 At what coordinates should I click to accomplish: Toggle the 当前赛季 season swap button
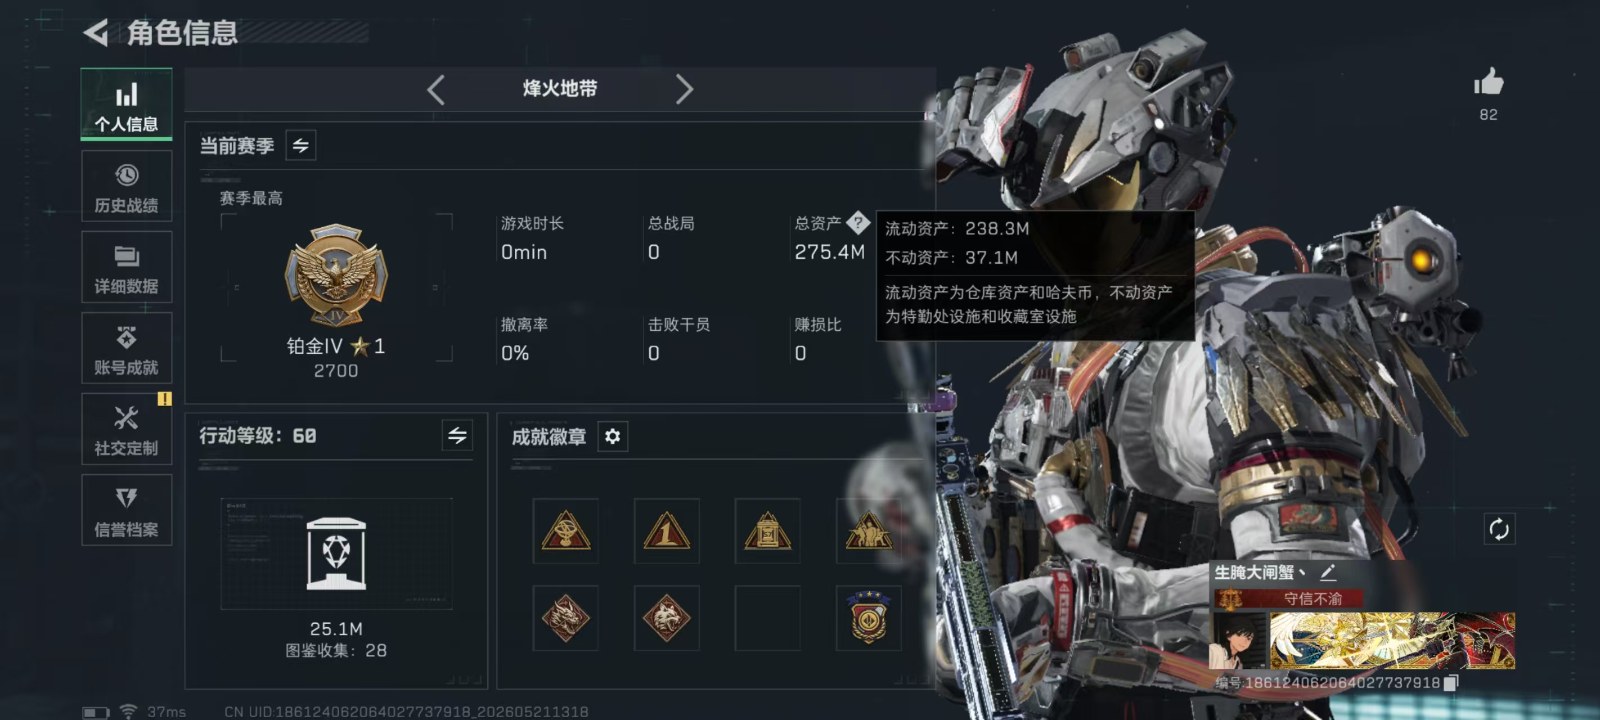pyautogui.click(x=301, y=145)
